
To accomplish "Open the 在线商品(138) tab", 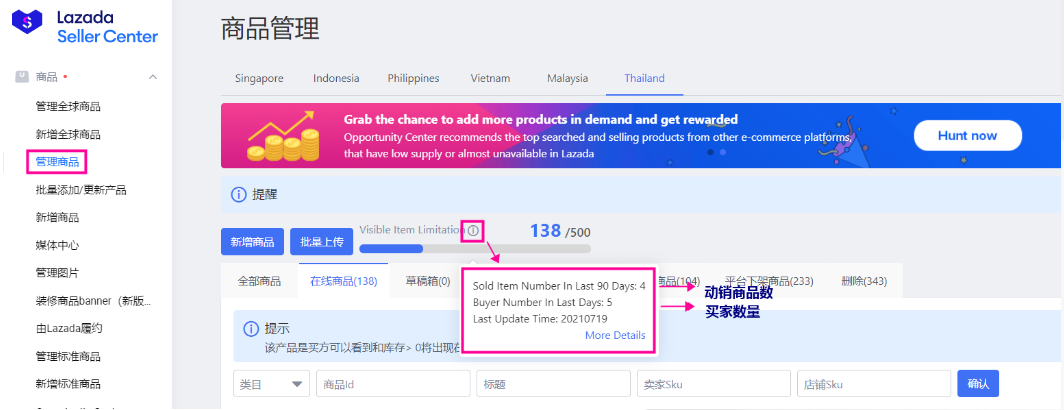I will pyautogui.click(x=343, y=281).
